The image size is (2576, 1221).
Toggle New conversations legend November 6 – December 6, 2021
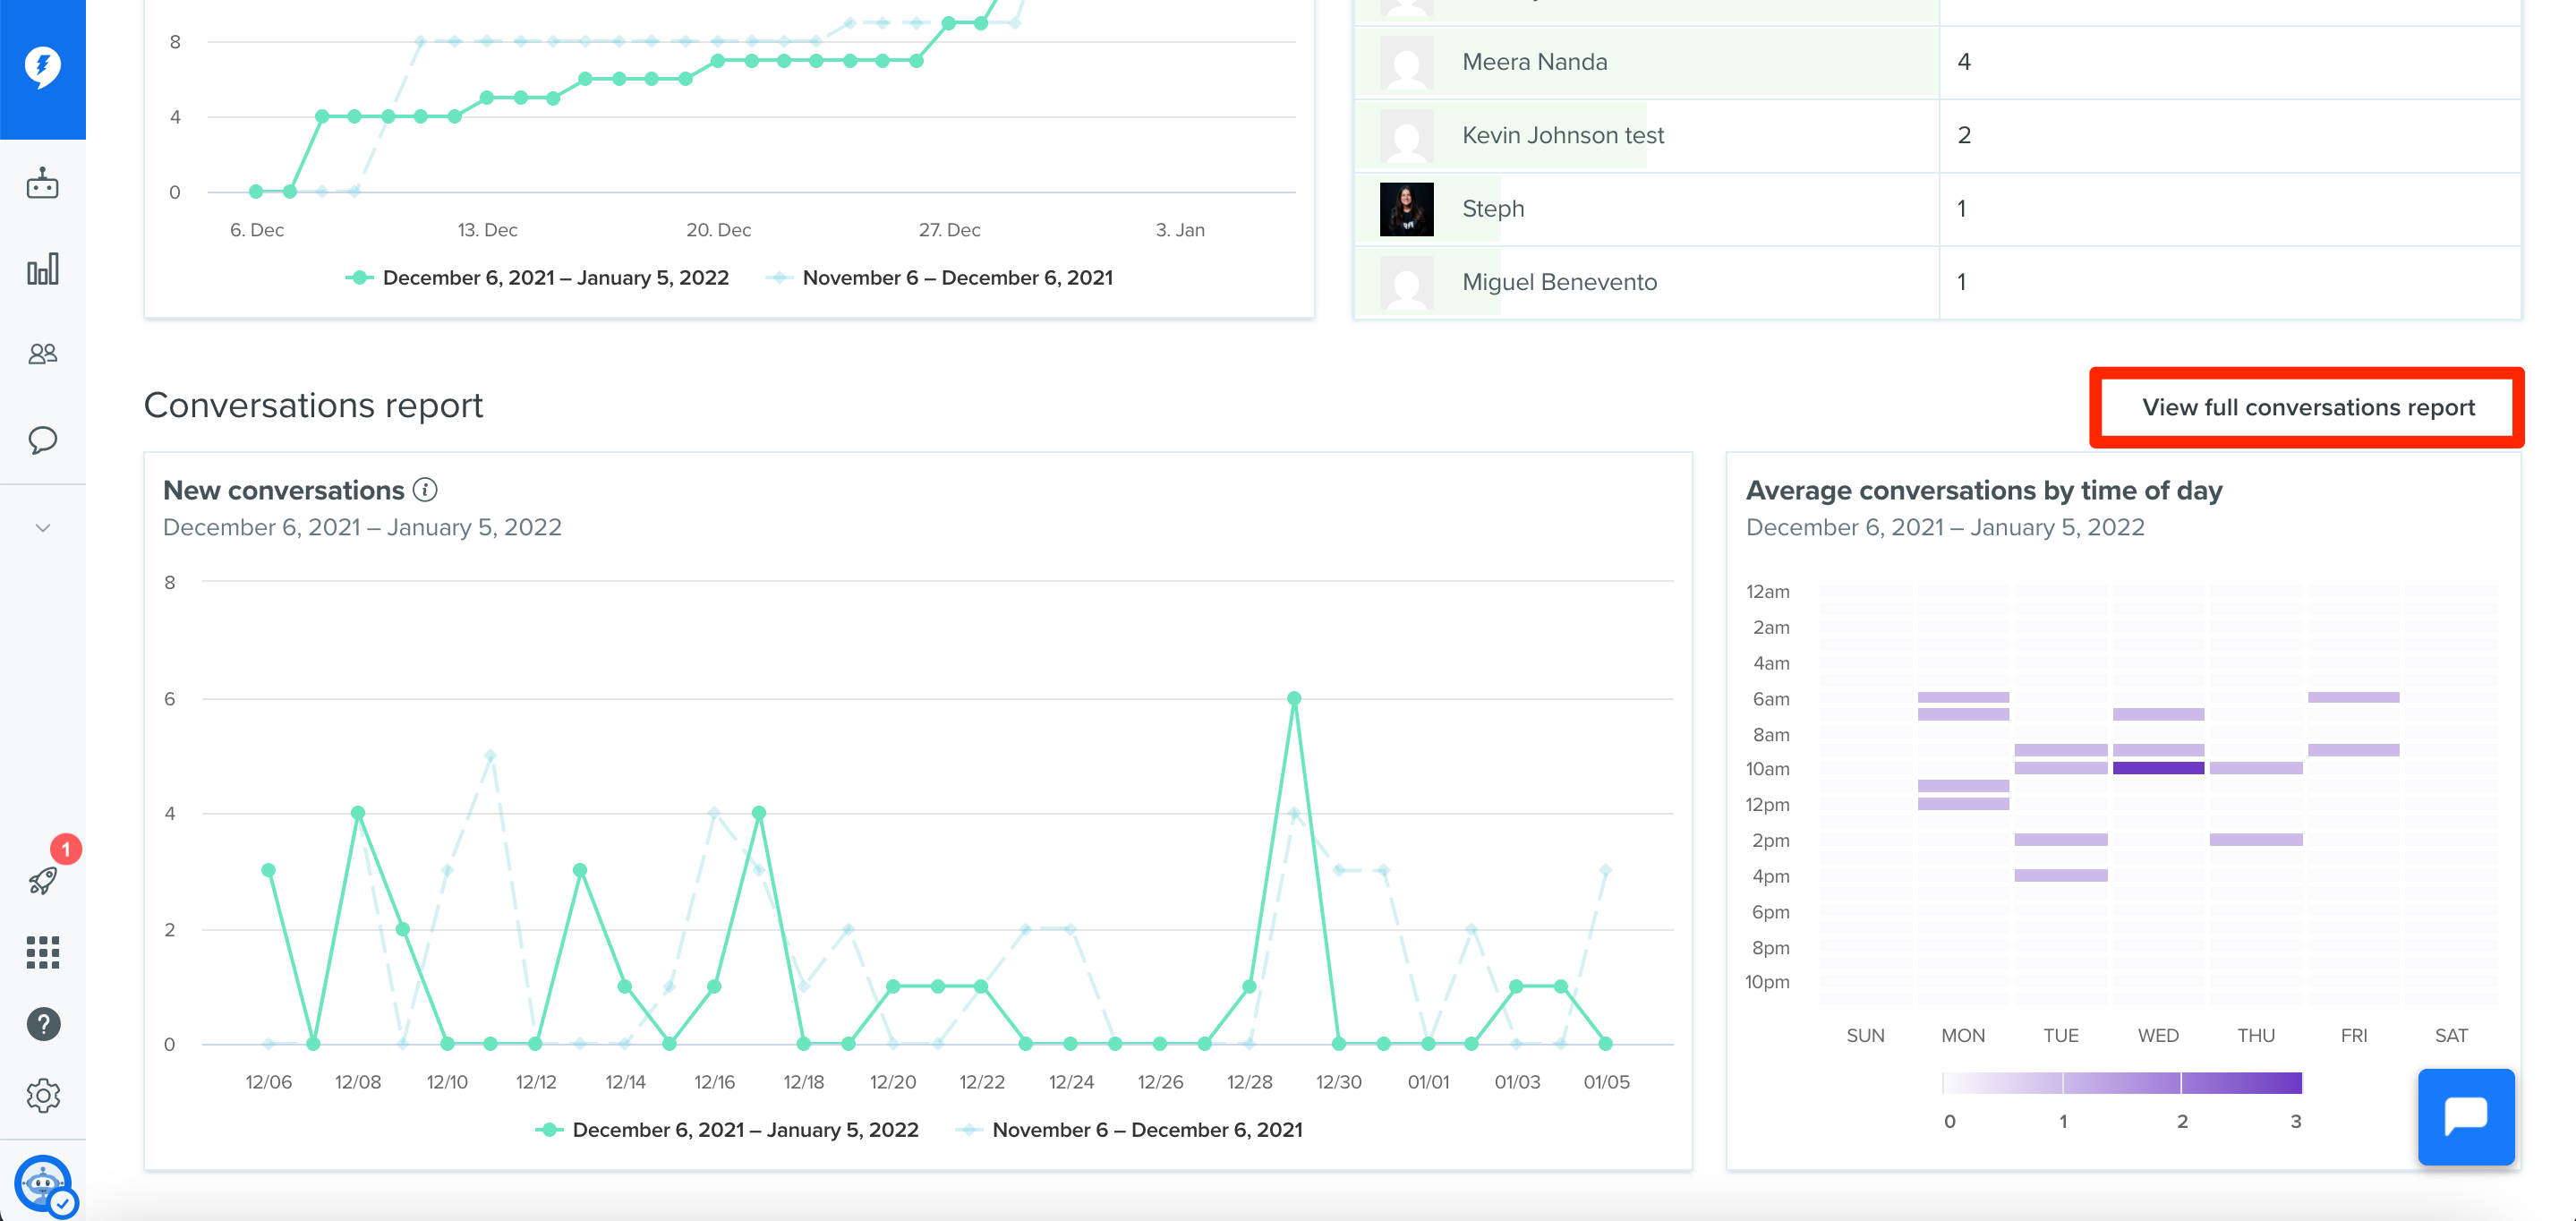1129,1130
